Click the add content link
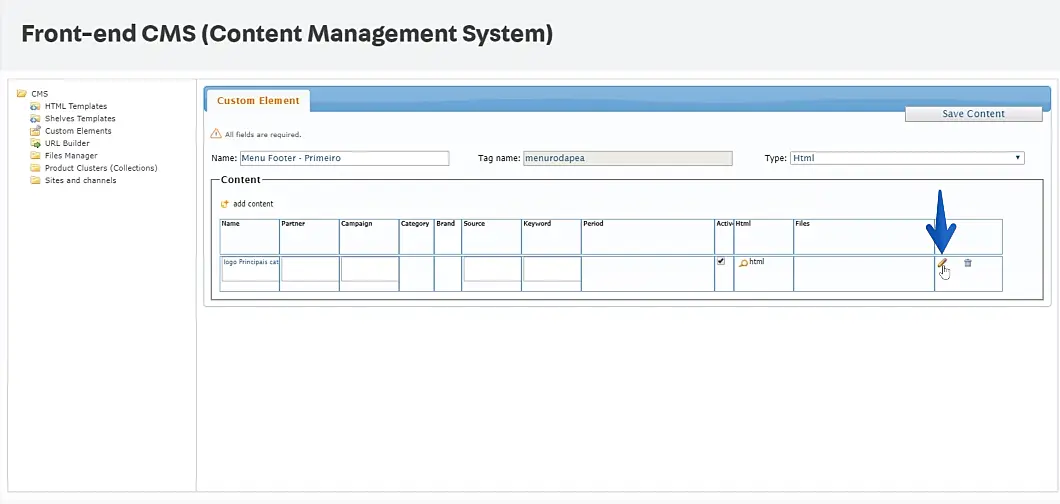Screen dimensions: 1060x504 [253, 204]
